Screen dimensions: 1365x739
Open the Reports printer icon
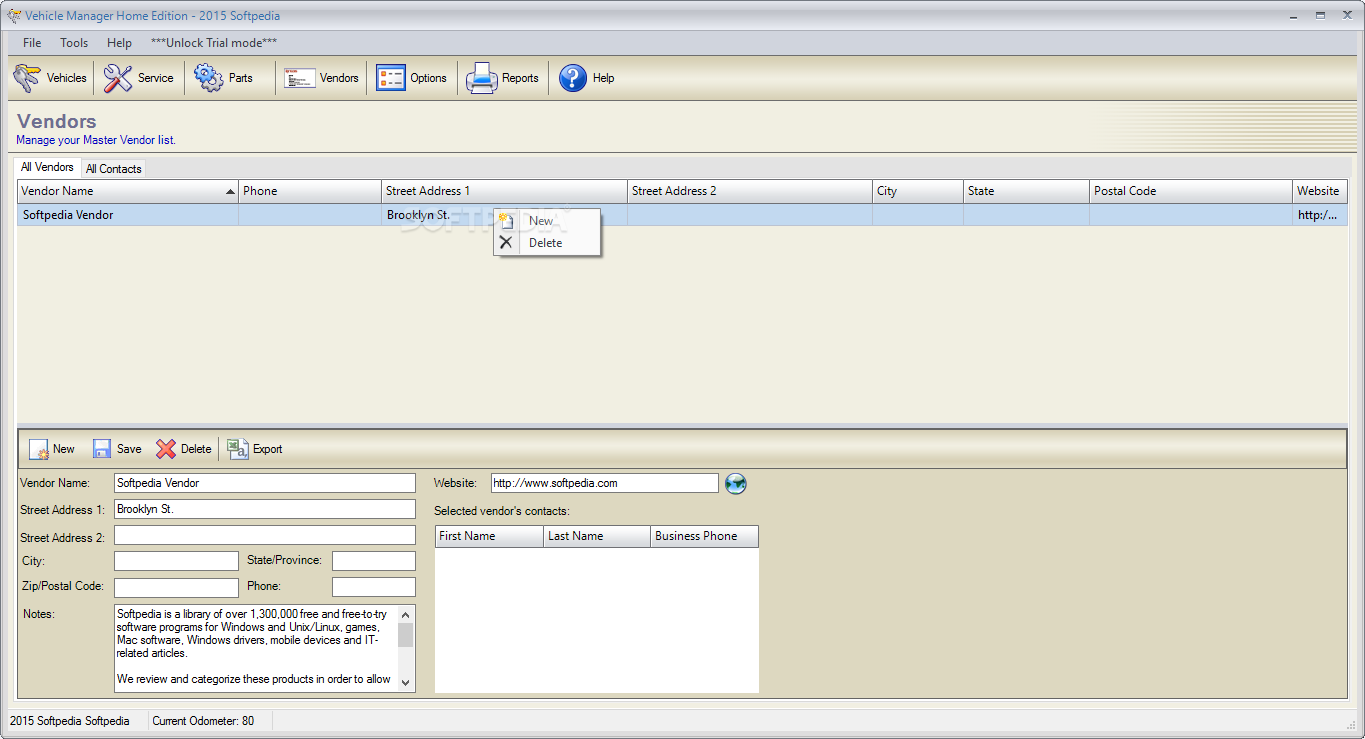coord(481,78)
